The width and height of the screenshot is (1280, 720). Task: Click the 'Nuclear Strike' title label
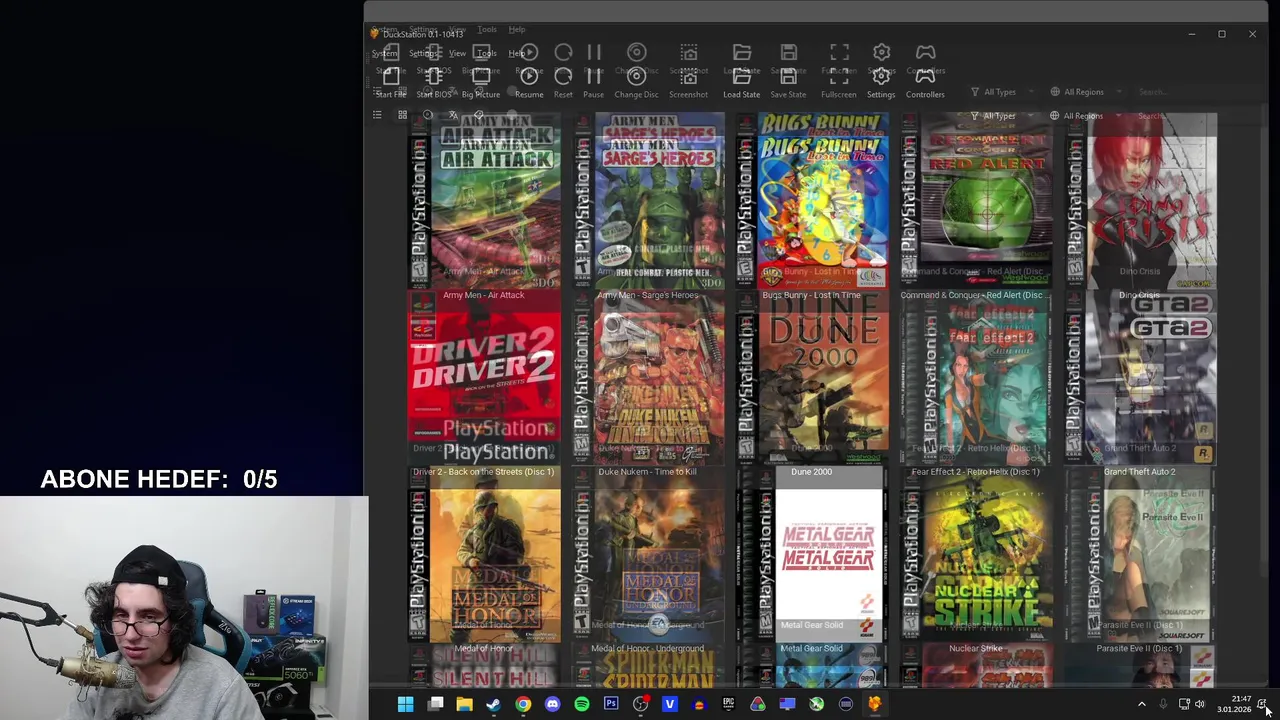(975, 649)
